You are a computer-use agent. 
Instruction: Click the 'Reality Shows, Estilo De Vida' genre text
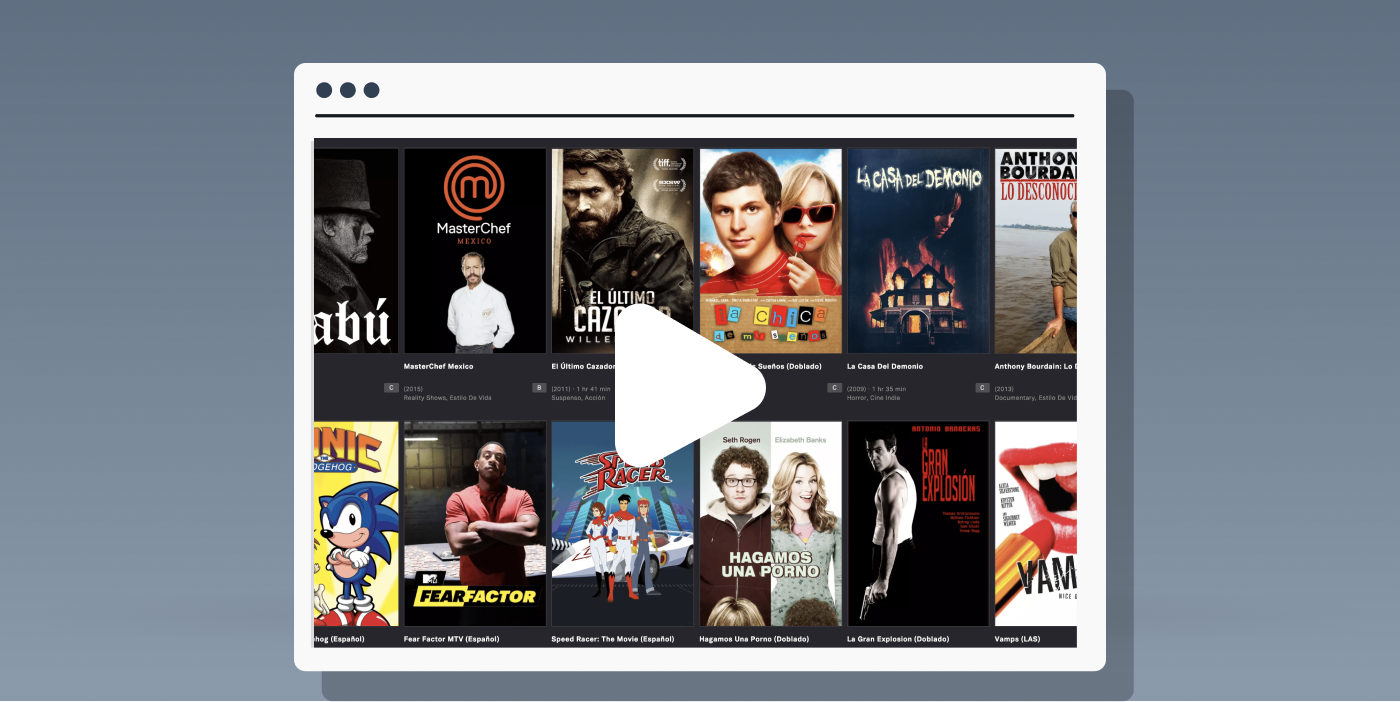449,398
